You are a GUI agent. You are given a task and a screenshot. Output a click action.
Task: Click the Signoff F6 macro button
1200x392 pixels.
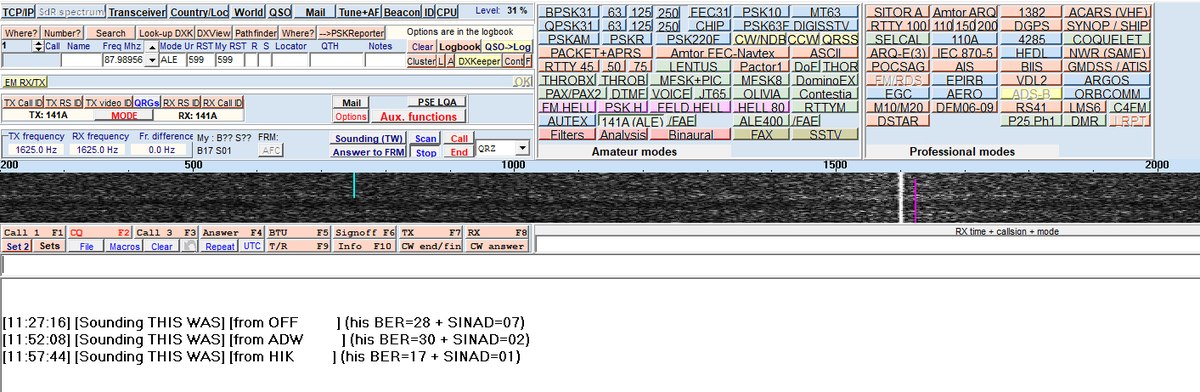pyautogui.click(x=365, y=232)
